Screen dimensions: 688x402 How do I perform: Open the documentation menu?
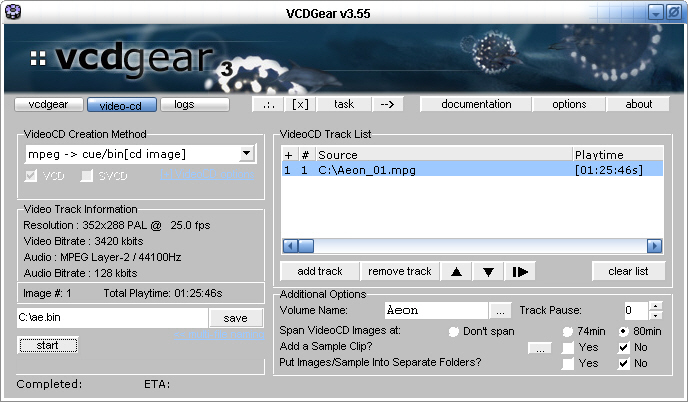click(x=476, y=104)
